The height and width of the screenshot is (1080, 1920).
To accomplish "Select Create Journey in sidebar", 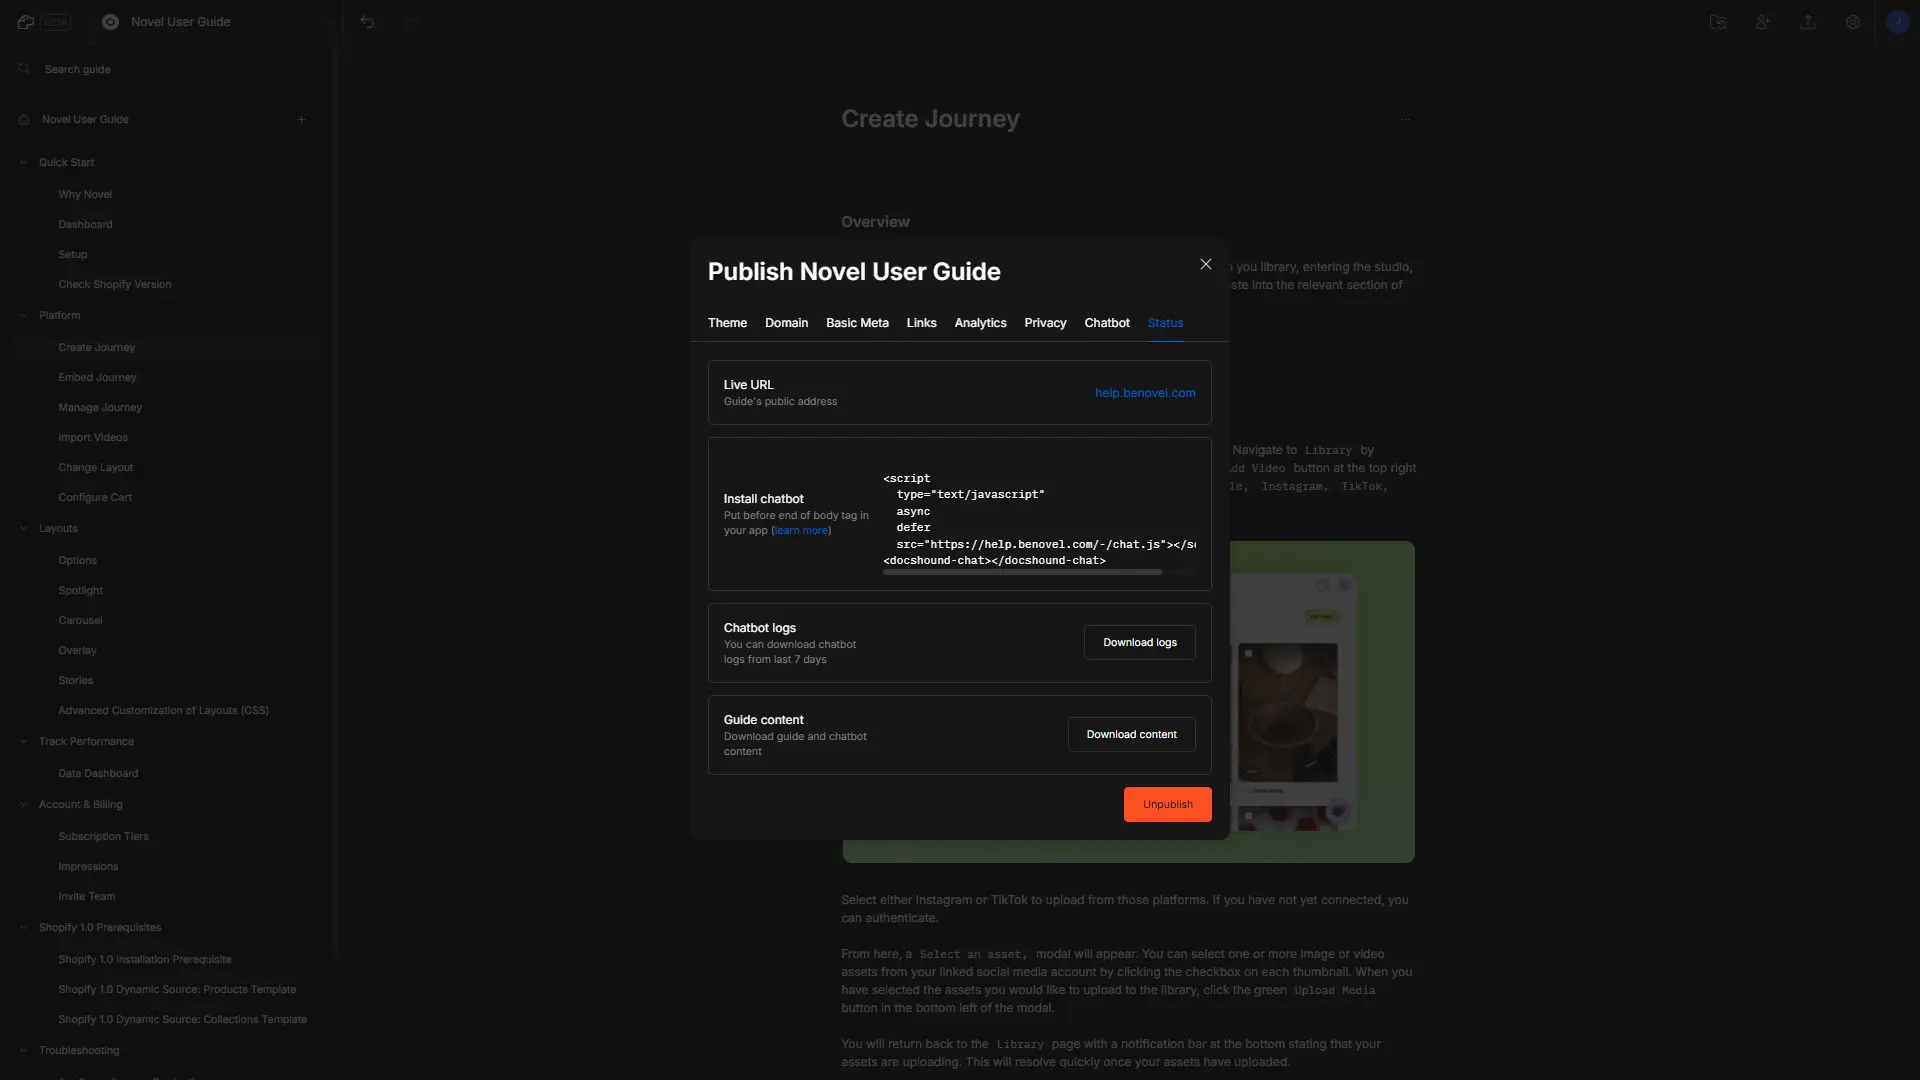I will pos(96,347).
